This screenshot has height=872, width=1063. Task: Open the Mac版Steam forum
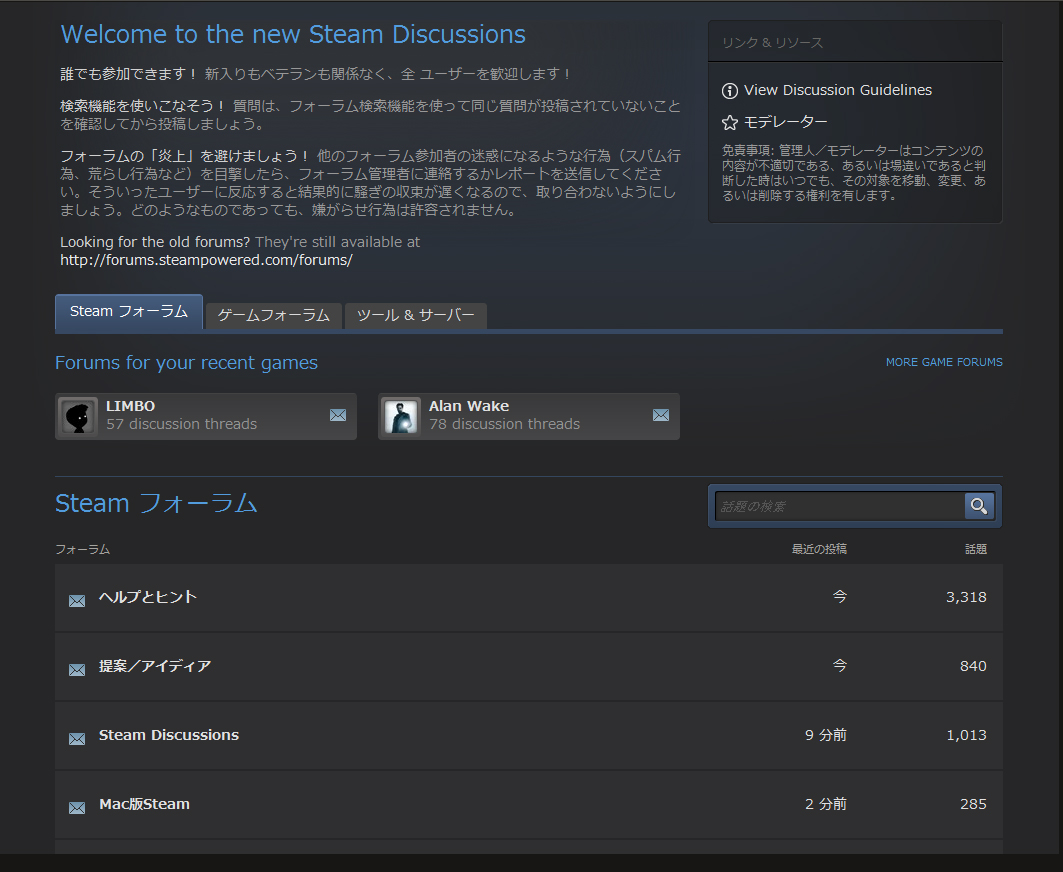click(x=144, y=804)
